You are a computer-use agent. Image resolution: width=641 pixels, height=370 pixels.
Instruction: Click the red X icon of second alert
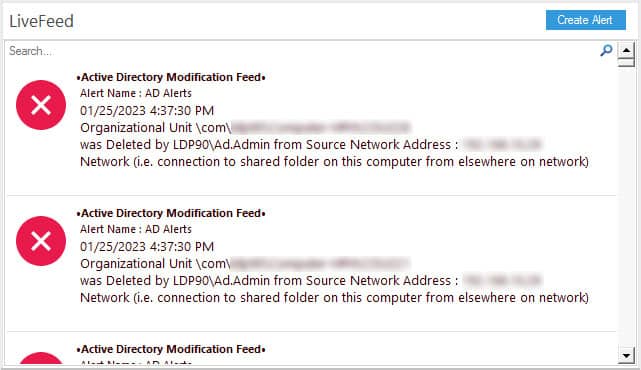click(x=41, y=241)
